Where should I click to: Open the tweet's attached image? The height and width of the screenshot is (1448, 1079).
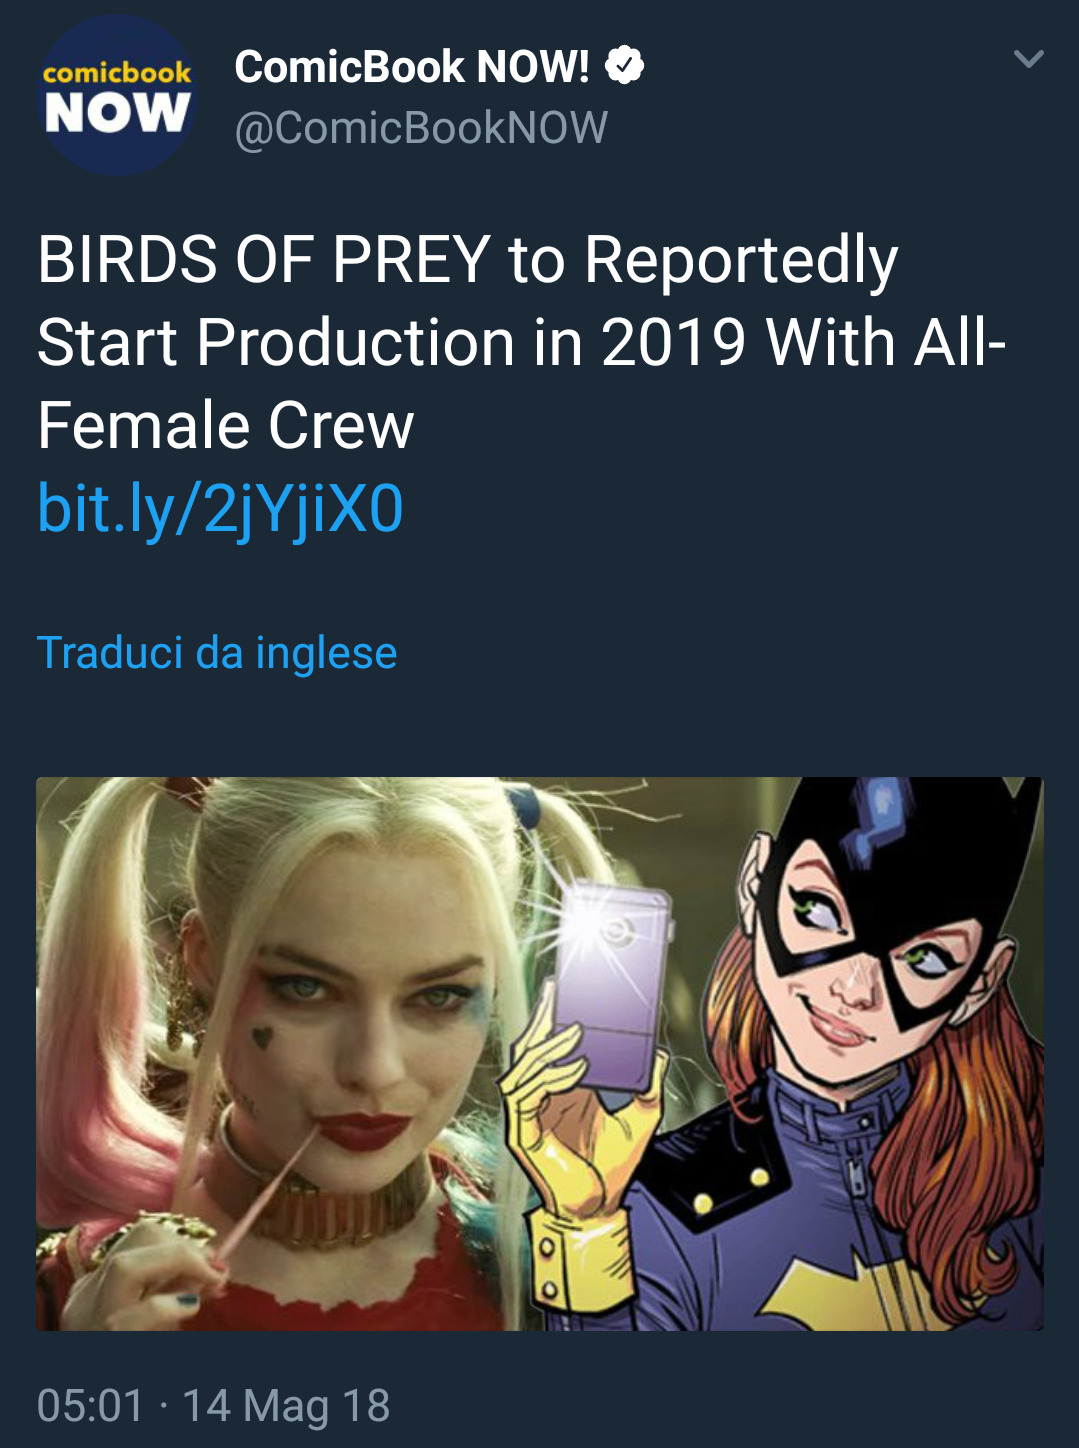tap(540, 1054)
